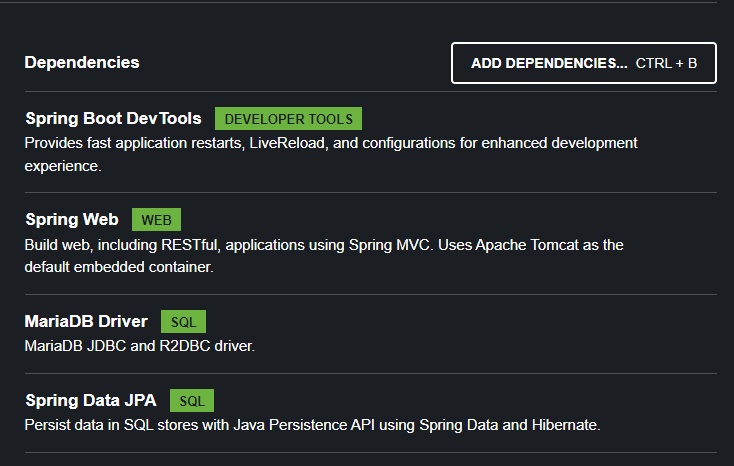Image resolution: width=734 pixels, height=466 pixels.
Task: Click the DEVELOPER TOOLS category tag
Action: 288,119
